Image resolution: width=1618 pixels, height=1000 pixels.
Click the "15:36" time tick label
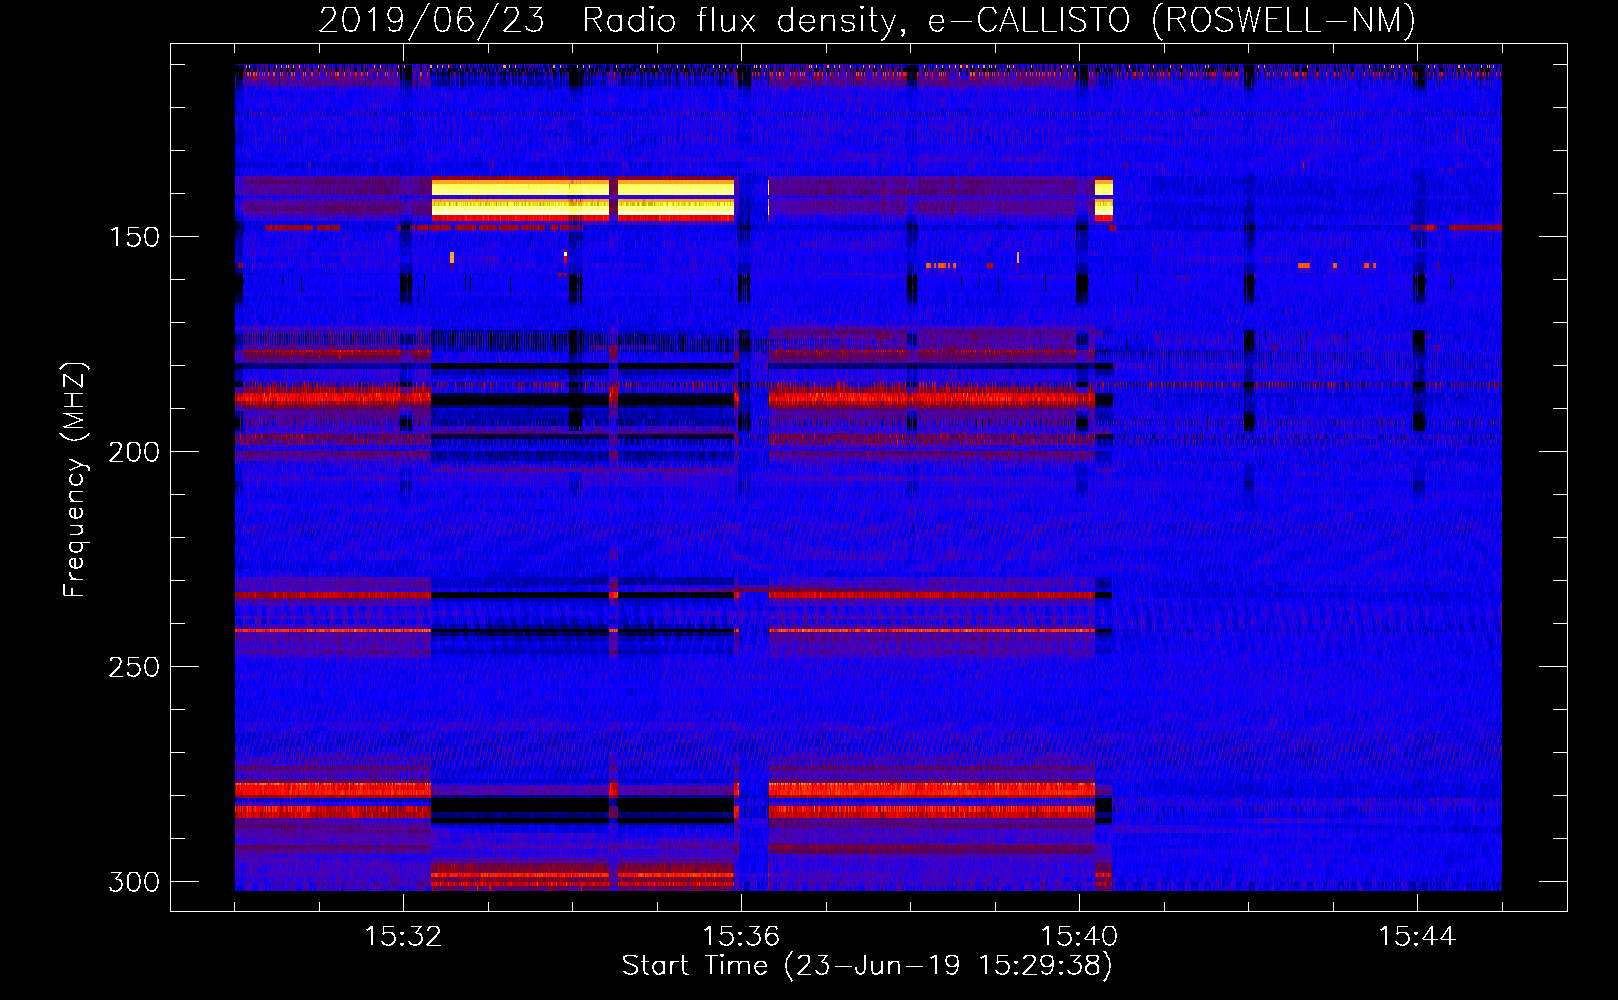click(x=741, y=937)
